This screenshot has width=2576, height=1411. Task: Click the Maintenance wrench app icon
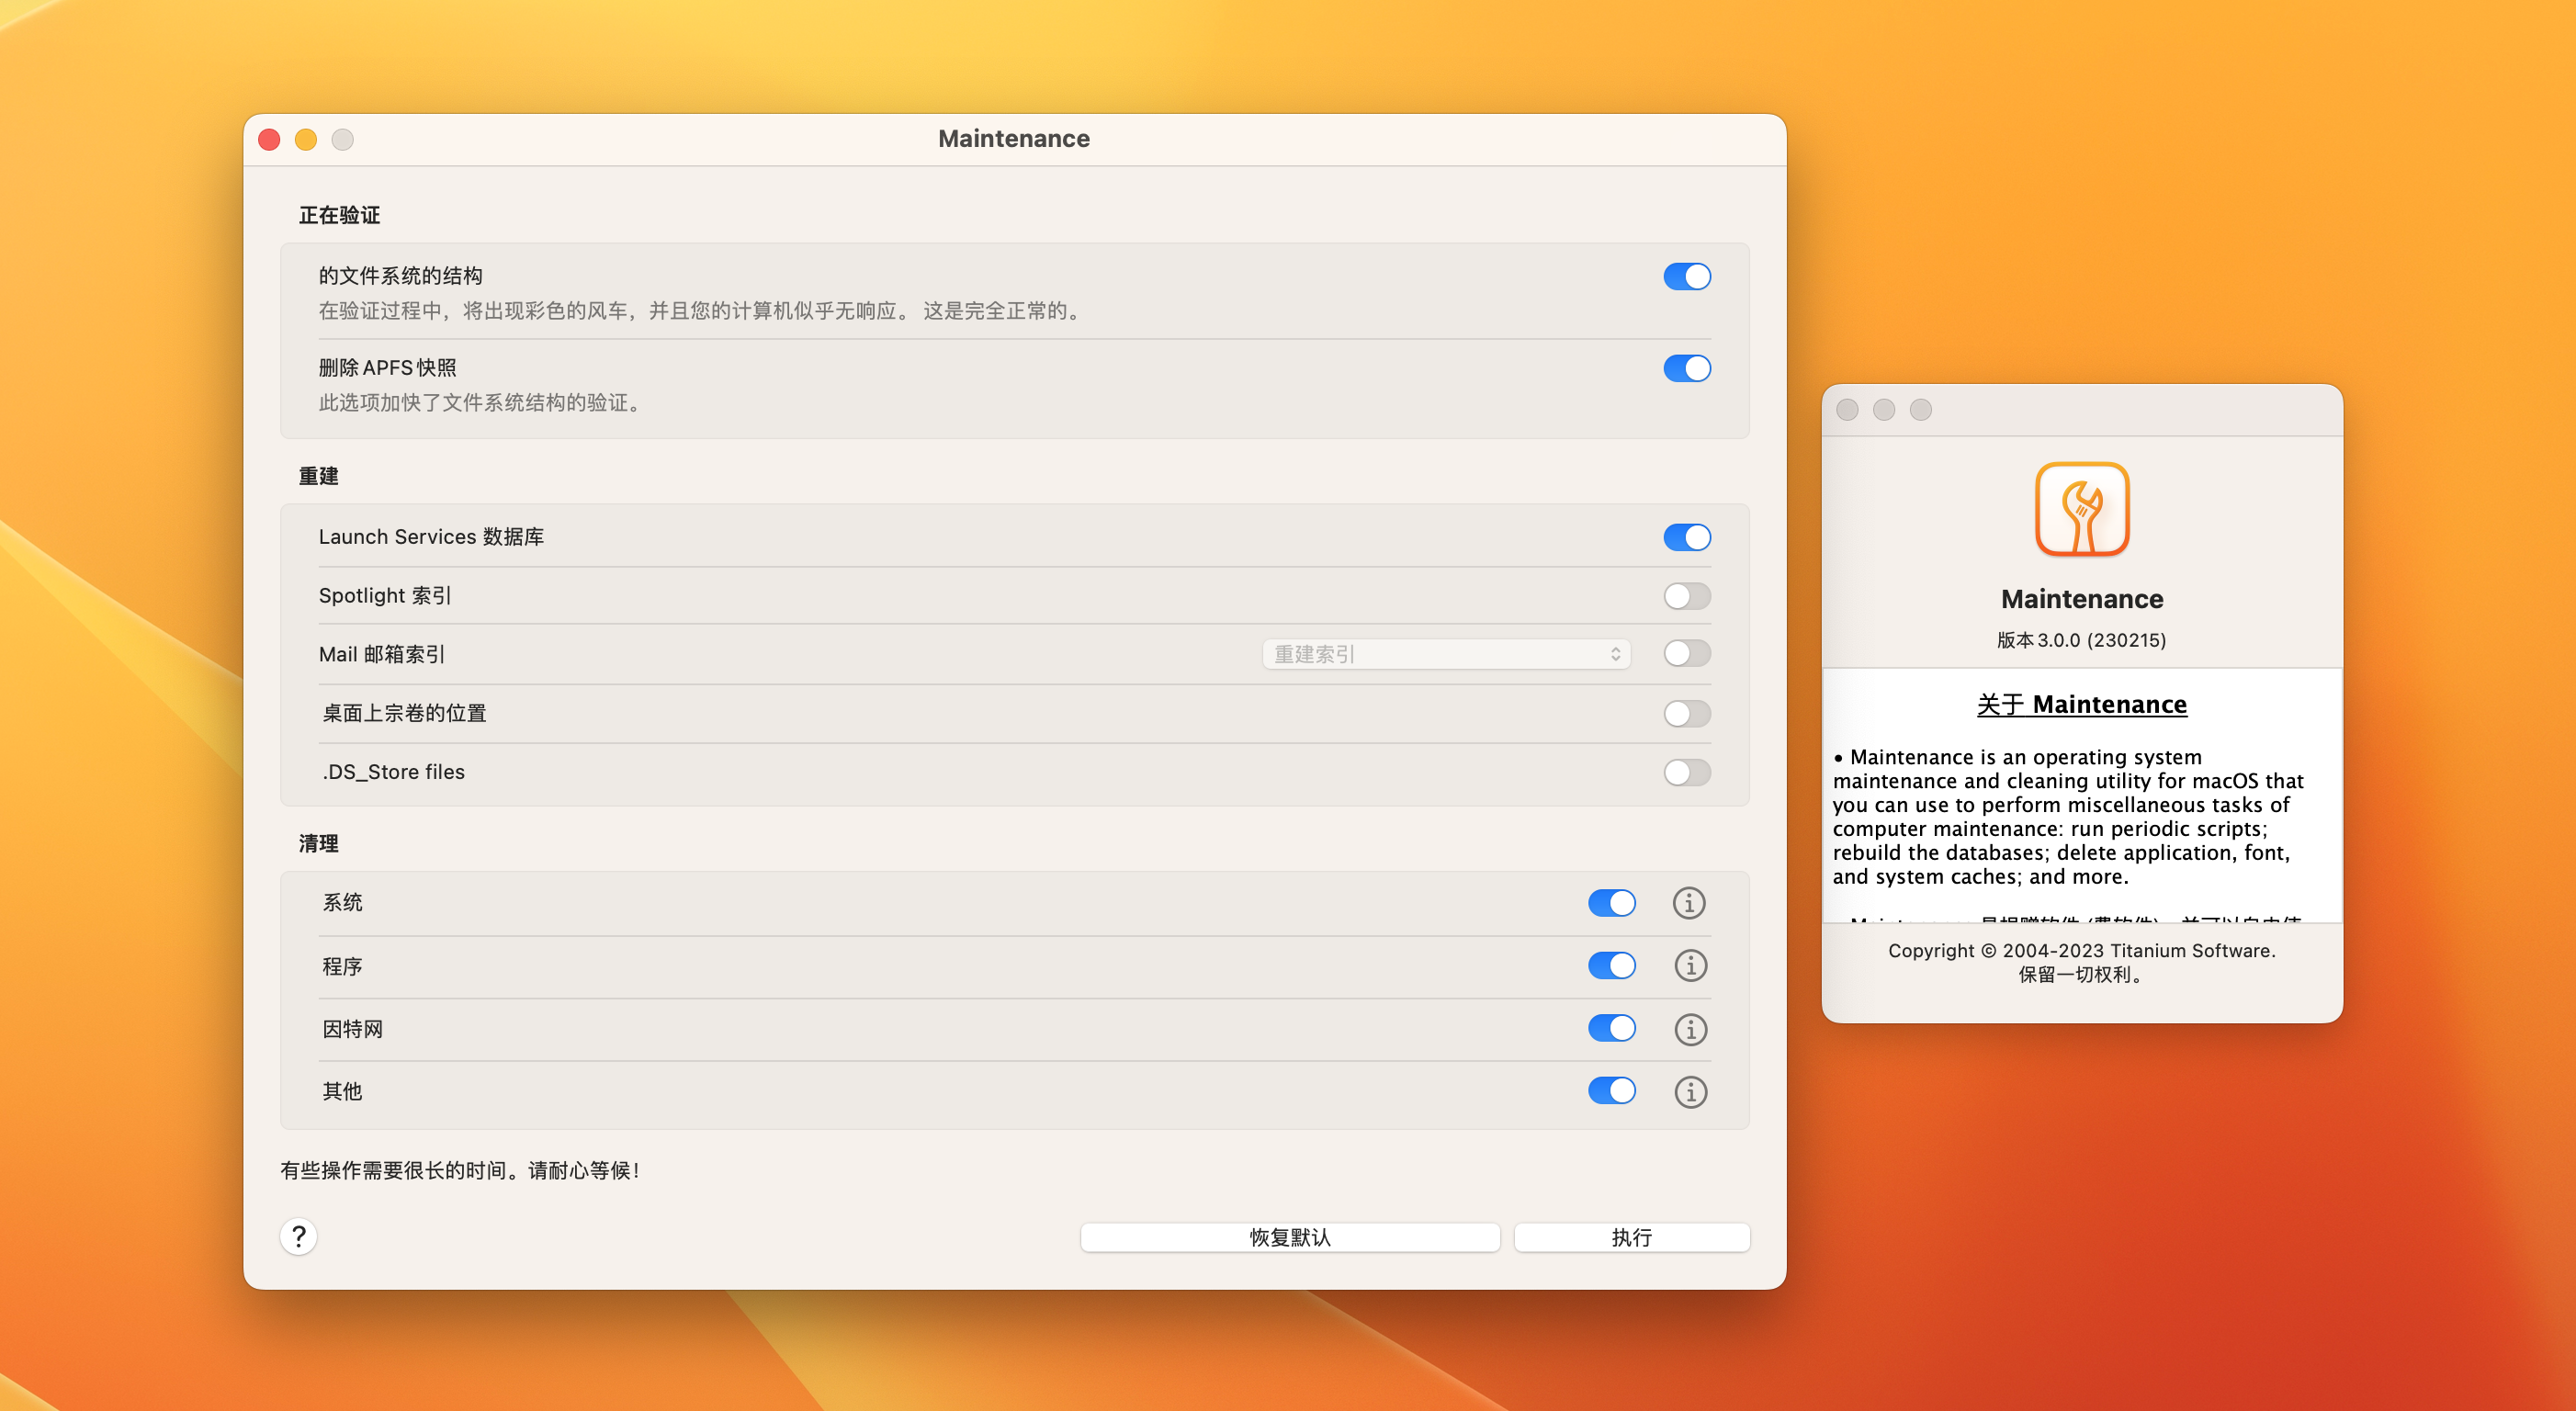tap(2082, 509)
